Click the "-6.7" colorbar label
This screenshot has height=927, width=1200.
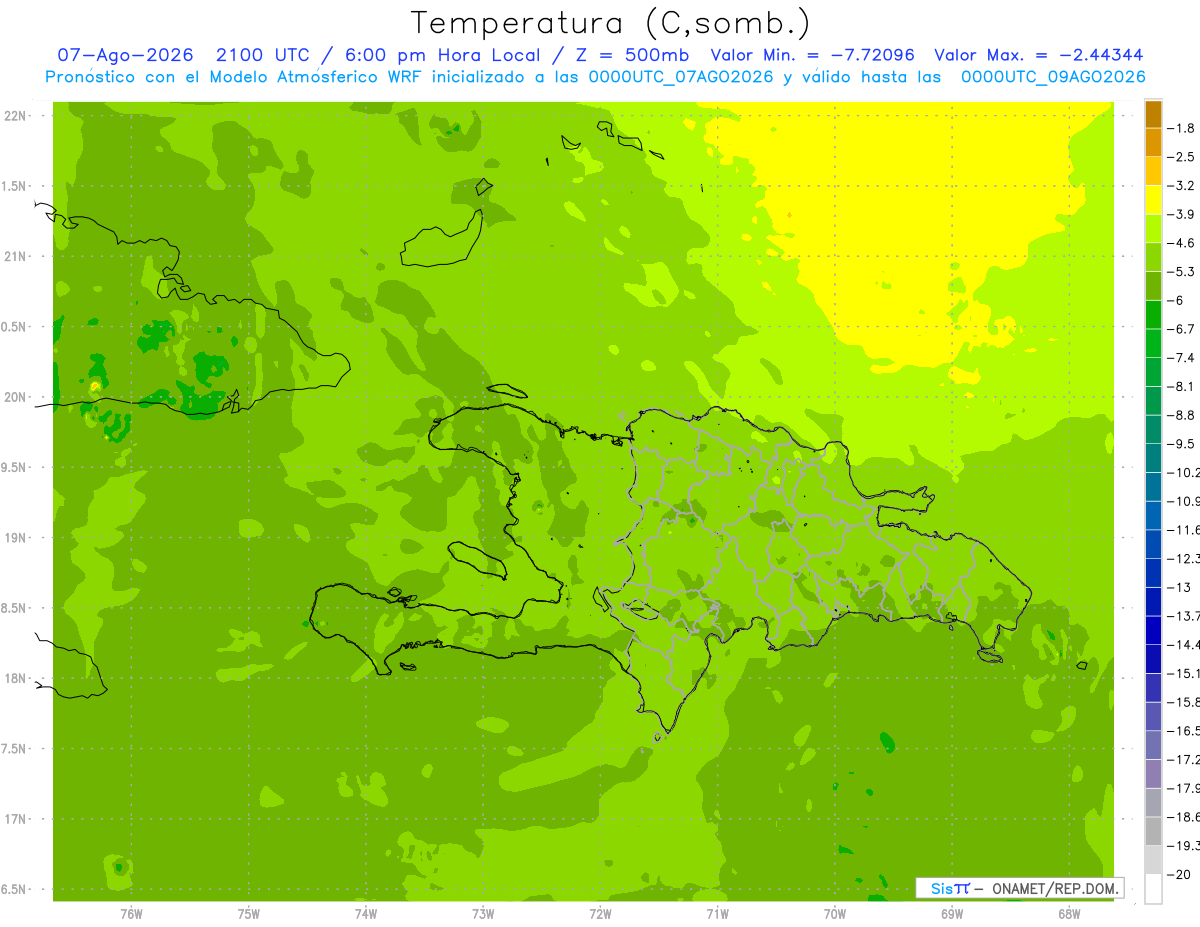[x=1183, y=329]
